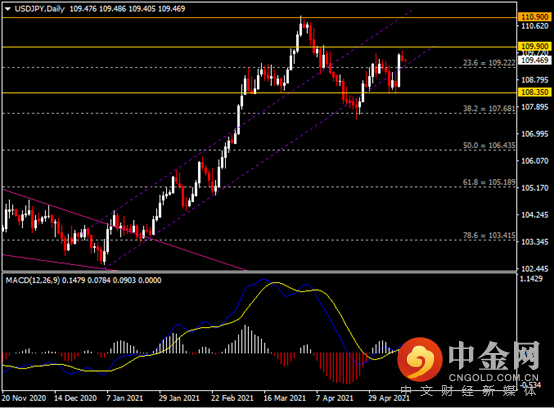
Task: Click the MACD(12,26,9) indicator label
Action: (33, 280)
